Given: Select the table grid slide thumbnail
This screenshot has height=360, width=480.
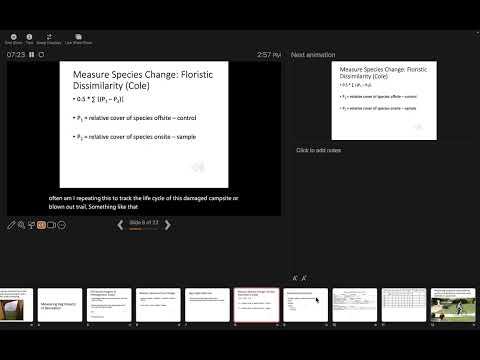Looking at the screenshot, I should coord(404,305).
